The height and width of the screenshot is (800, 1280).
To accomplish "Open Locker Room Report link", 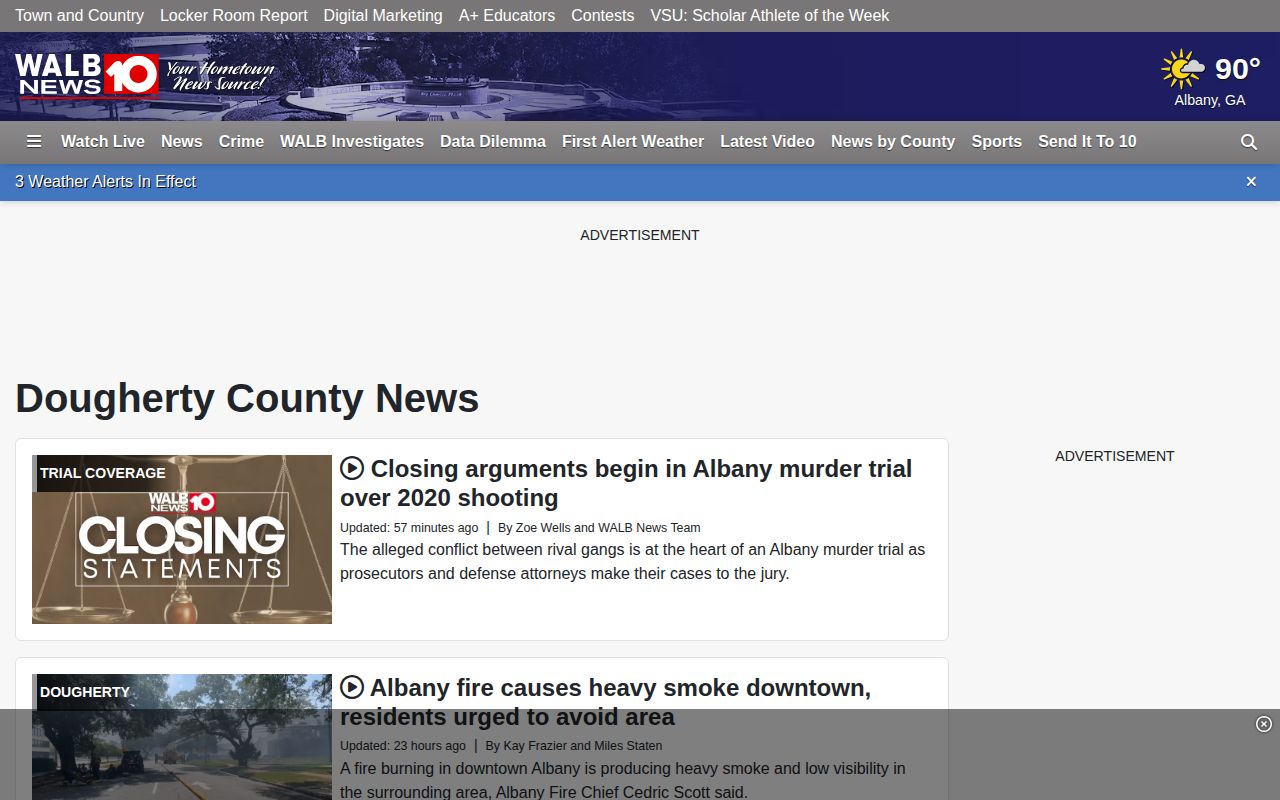I will (234, 16).
